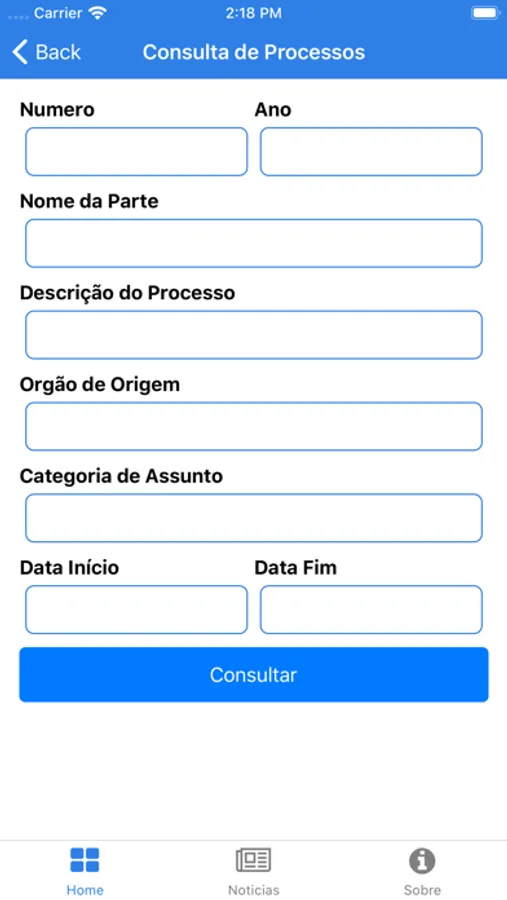Open the Categoria de Assunto field
The image size is (507, 900).
coord(254,518)
